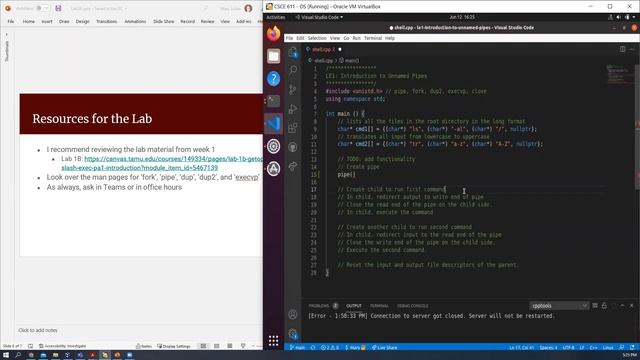Switch to Slide Sorter view in PowerPoint
Viewport: 640px width, 360px height.
(x=216, y=346)
